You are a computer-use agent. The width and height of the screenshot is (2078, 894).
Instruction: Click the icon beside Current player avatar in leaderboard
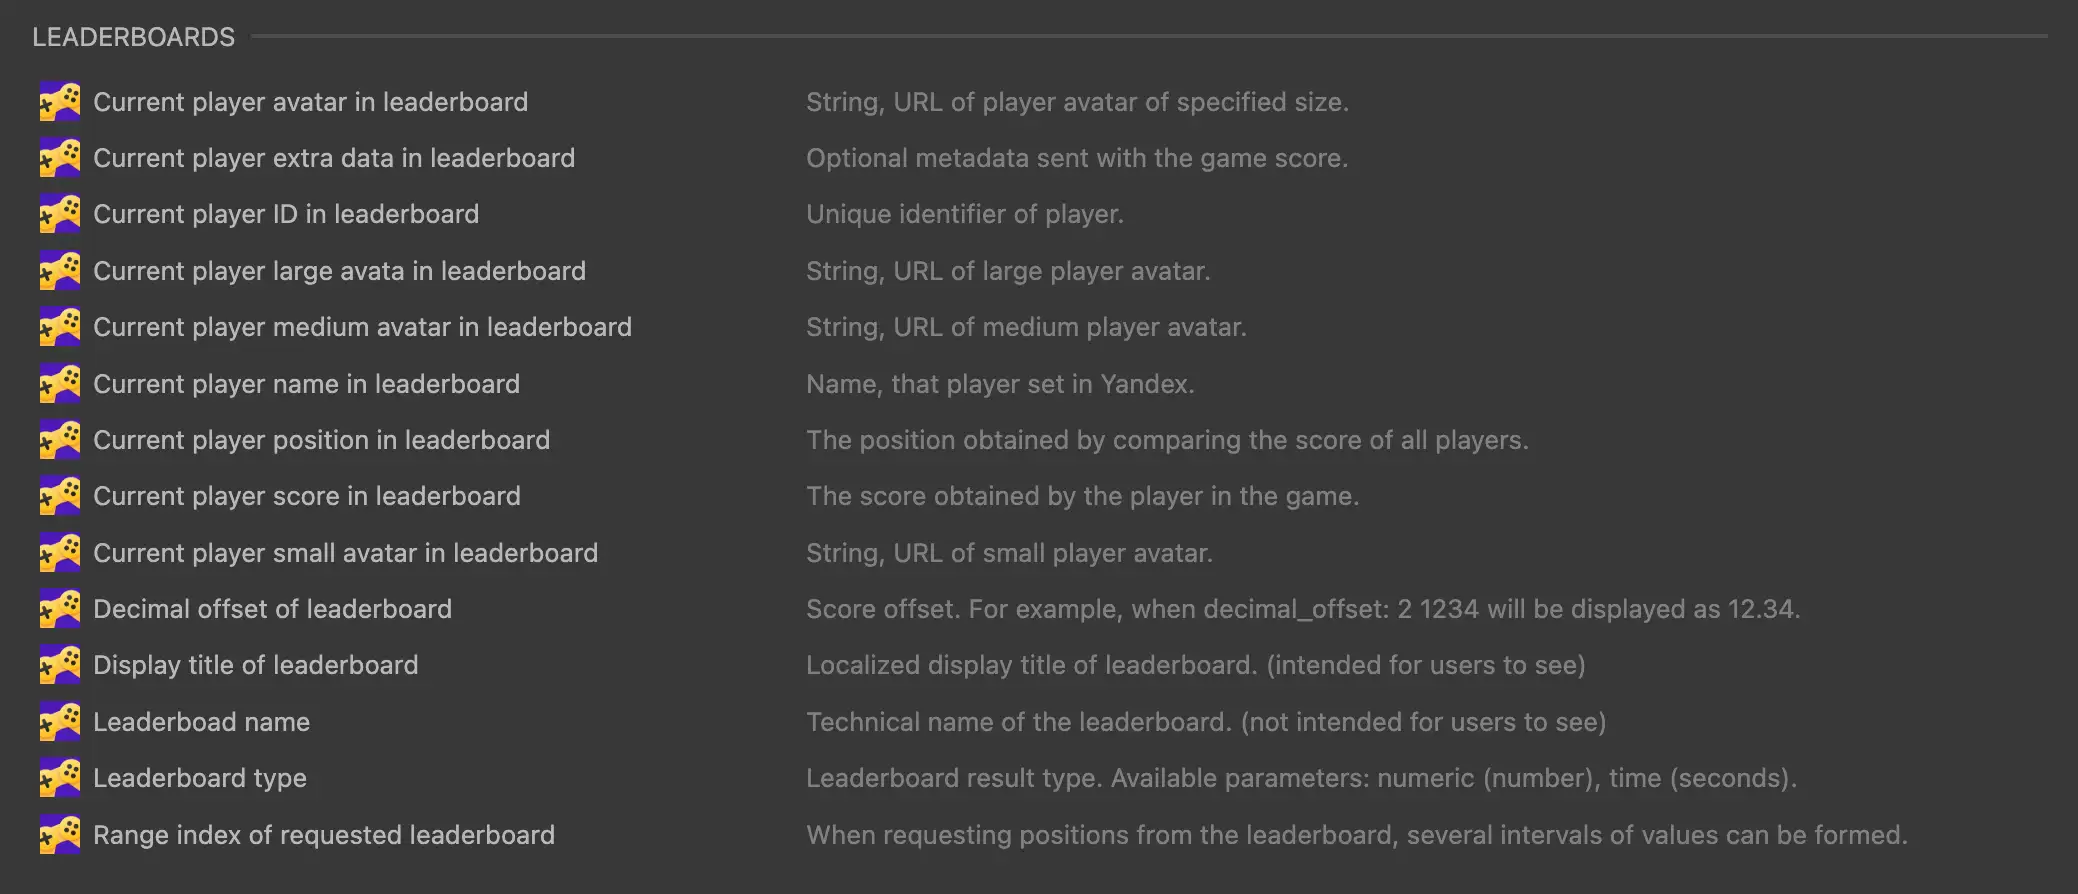(60, 102)
